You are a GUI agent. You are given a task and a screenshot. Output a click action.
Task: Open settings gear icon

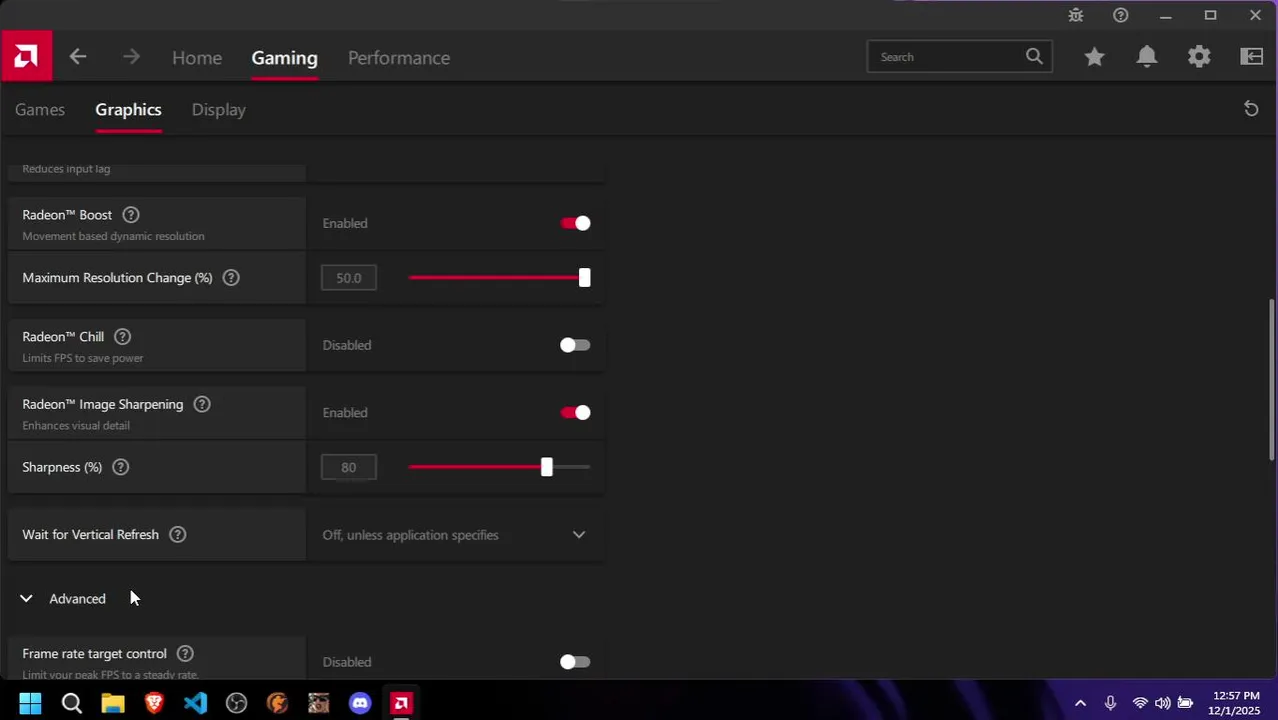tap(1199, 57)
